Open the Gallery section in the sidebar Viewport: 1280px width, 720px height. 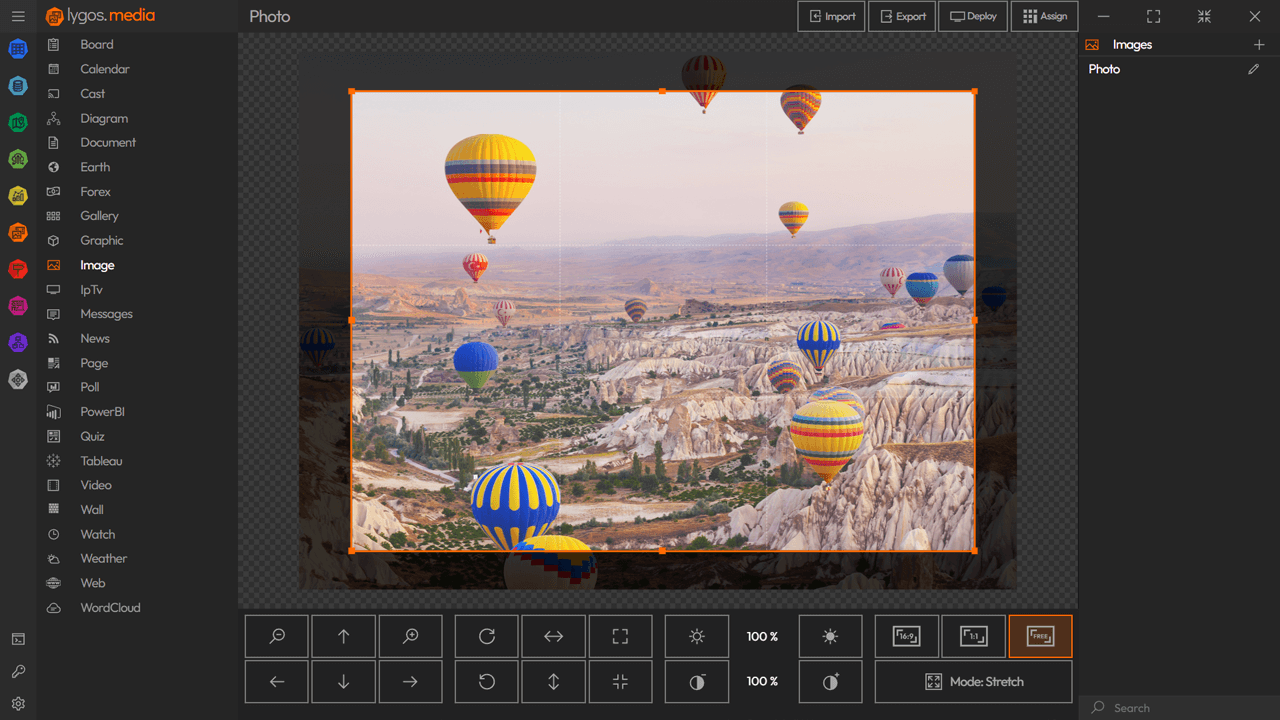pyautogui.click(x=99, y=215)
